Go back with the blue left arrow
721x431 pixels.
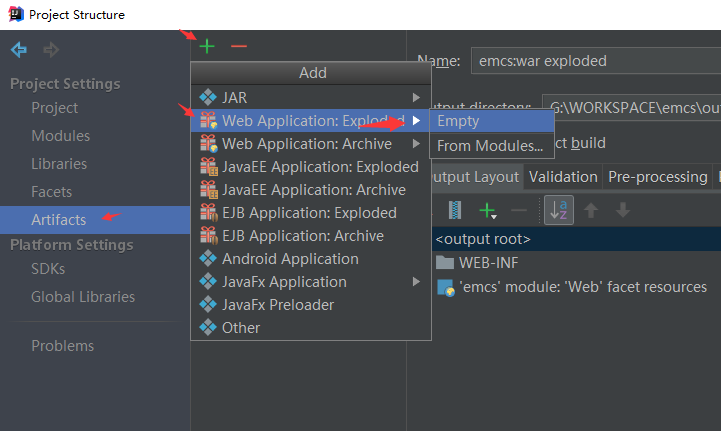point(19,49)
